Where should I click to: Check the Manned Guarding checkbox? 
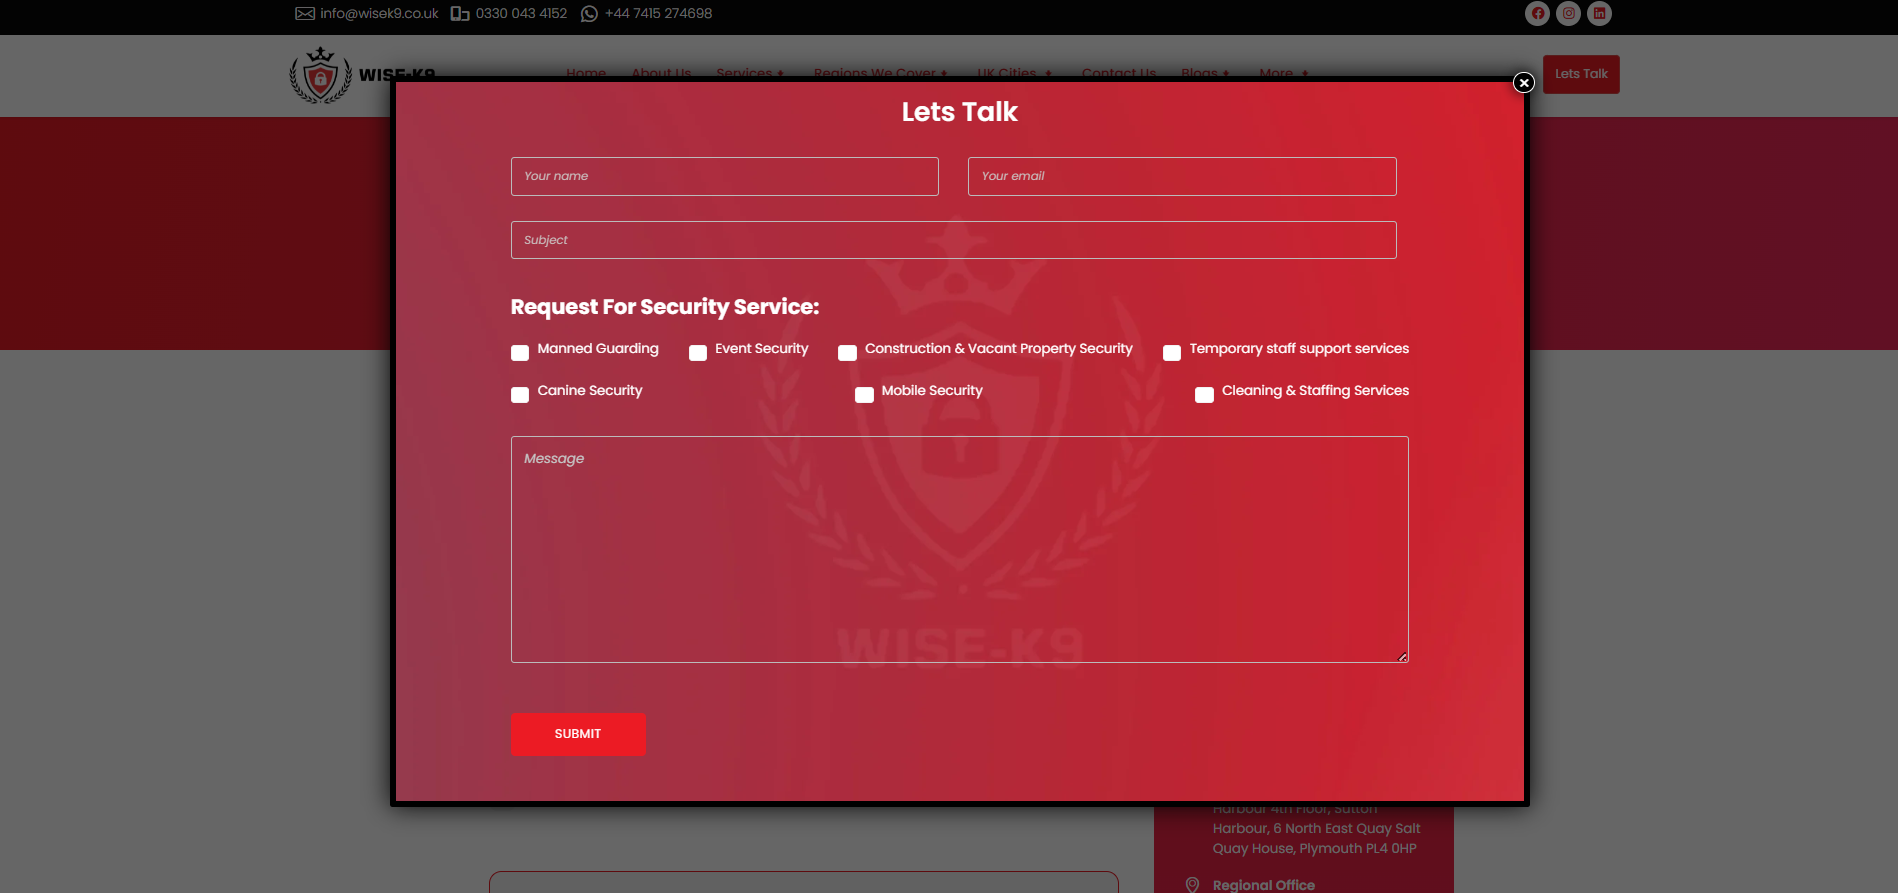click(x=520, y=352)
